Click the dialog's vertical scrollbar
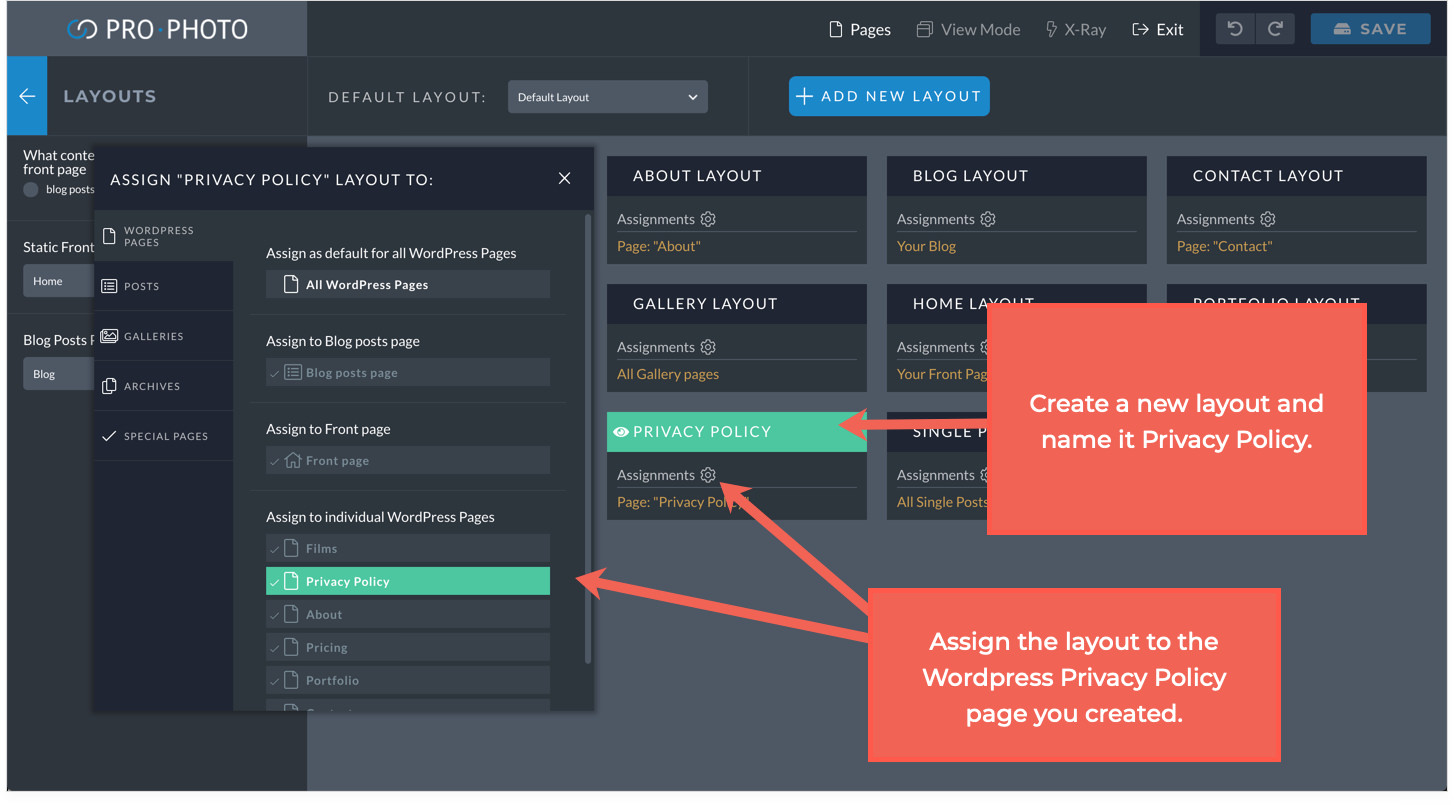The width and height of the screenshot is (1454, 805). tap(588, 438)
